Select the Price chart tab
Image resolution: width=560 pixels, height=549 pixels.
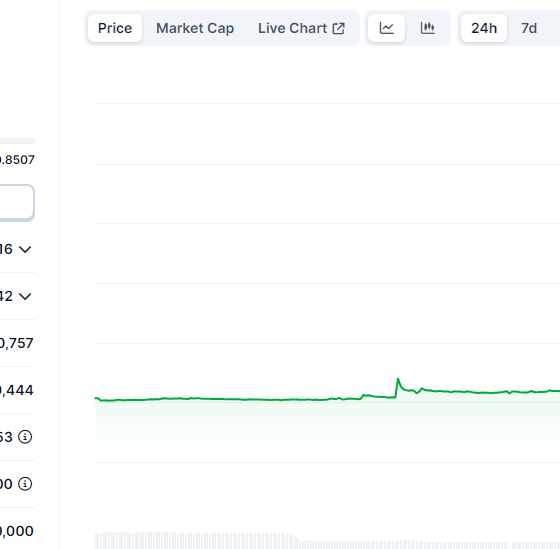pos(115,28)
